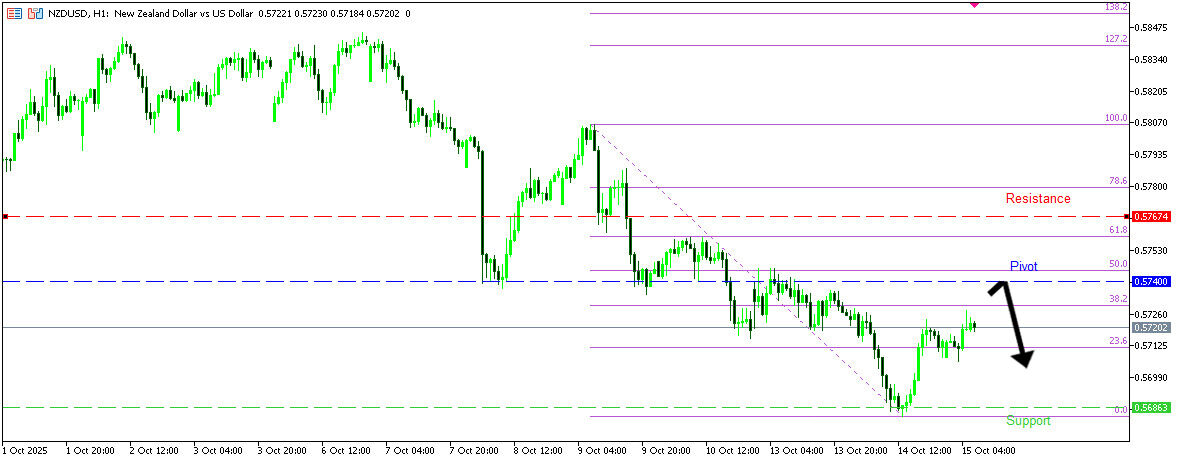Click the pink arrow marker at chart top
Viewport: 1182px width, 462px height.
click(975, 5)
